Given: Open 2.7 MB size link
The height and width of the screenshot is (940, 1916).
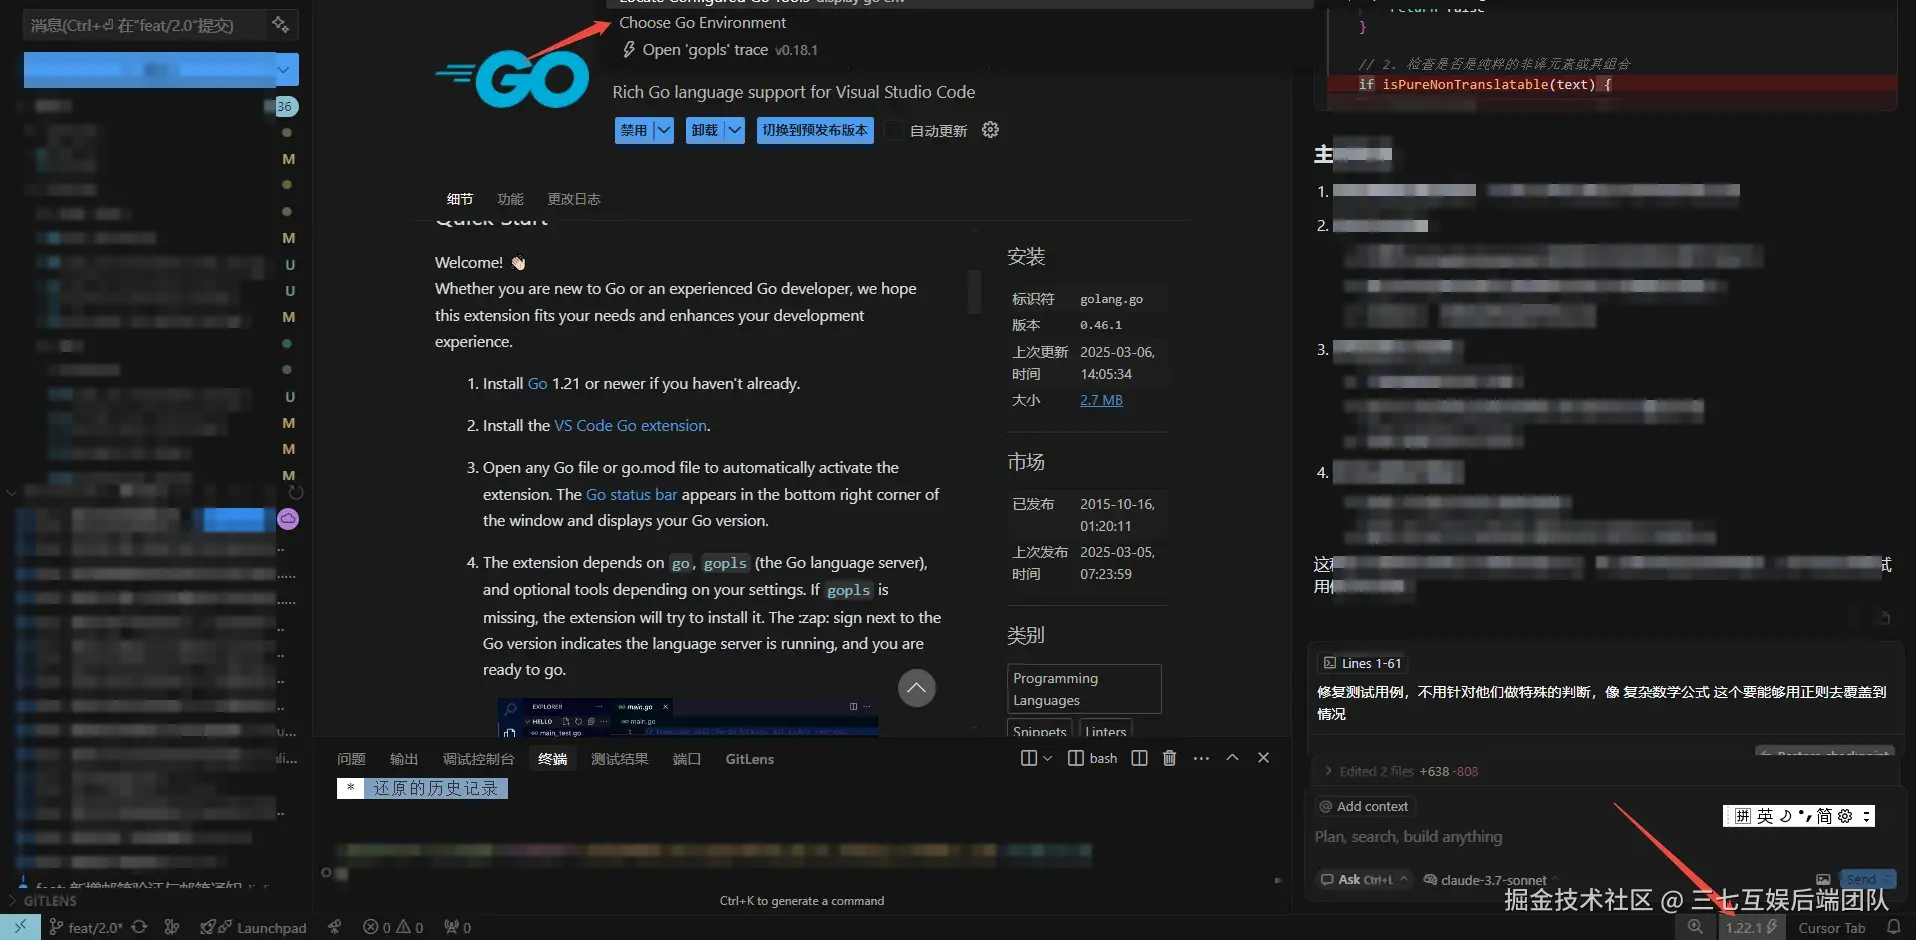Looking at the screenshot, I should tap(1101, 400).
